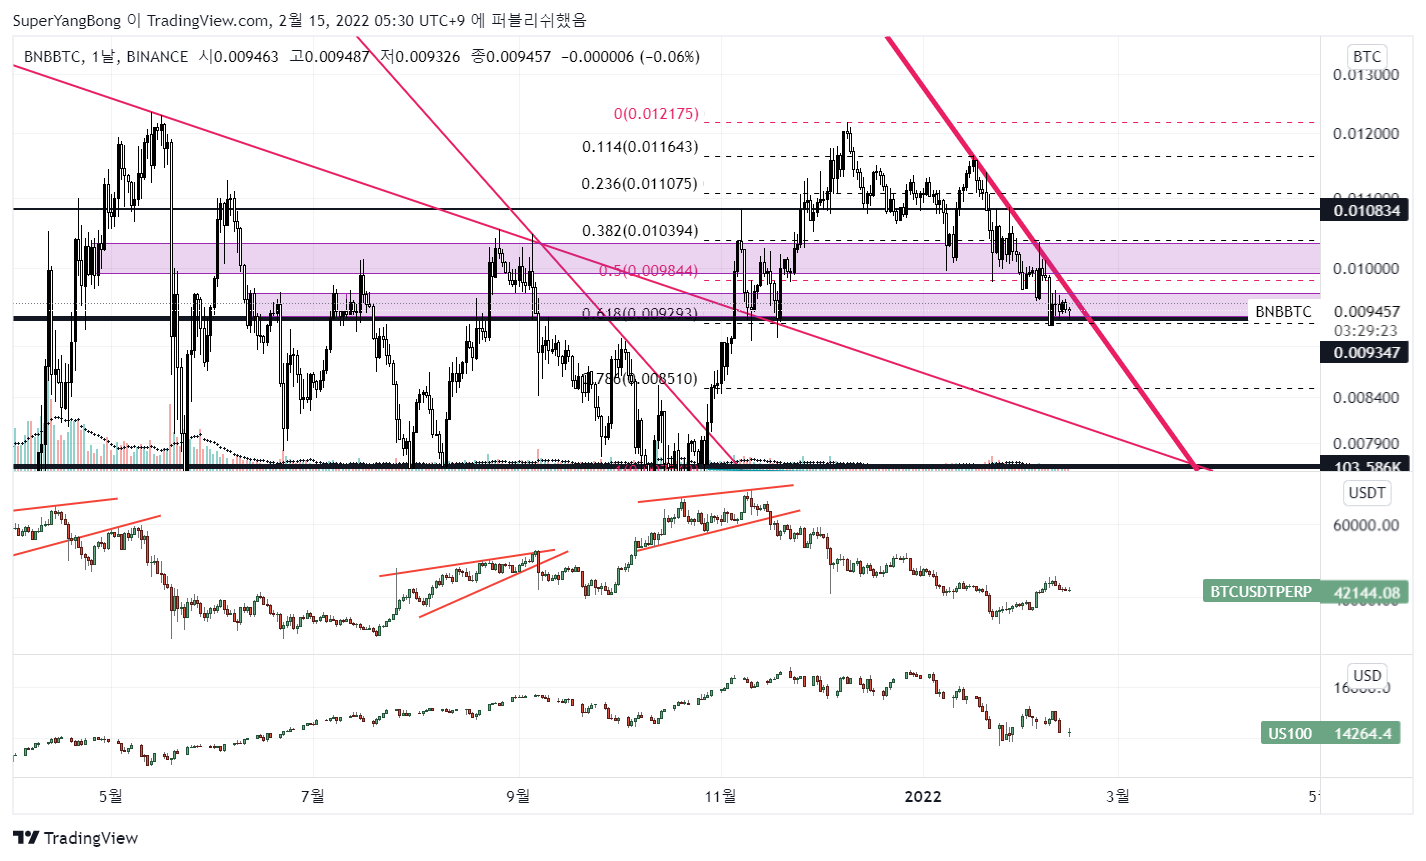Click the countdown timer 03:29:23

[x=1366, y=330]
